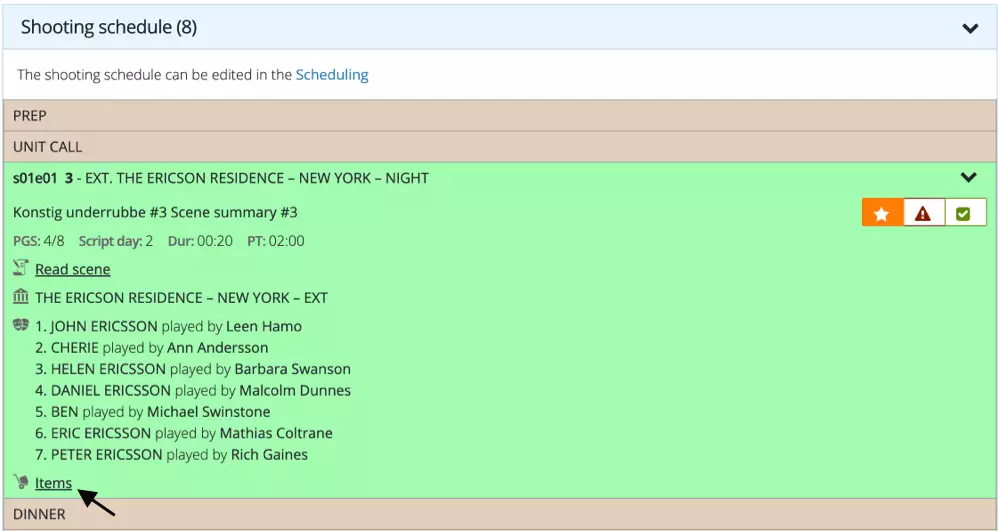Click cast row ERIC ERICSSON played by Mathias Coltrane
Image resolution: width=998 pixels, height=531 pixels.
pyautogui.click(x=184, y=434)
